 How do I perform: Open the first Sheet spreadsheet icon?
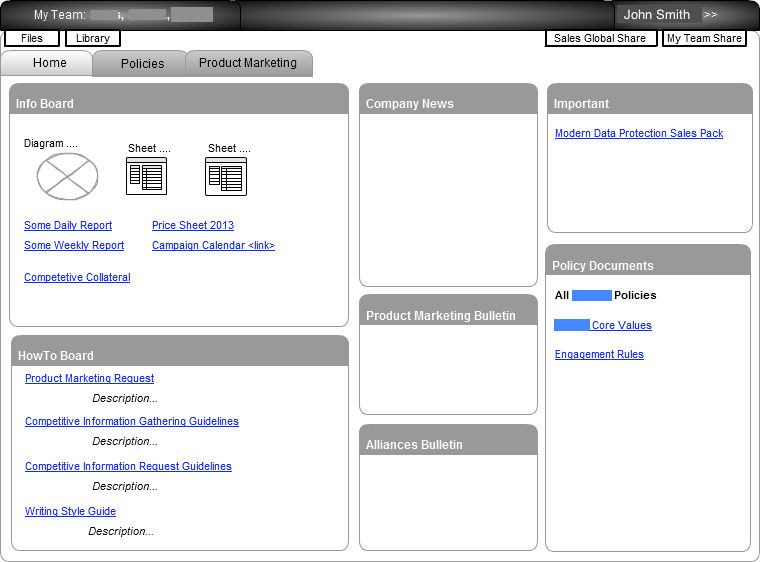point(146,177)
